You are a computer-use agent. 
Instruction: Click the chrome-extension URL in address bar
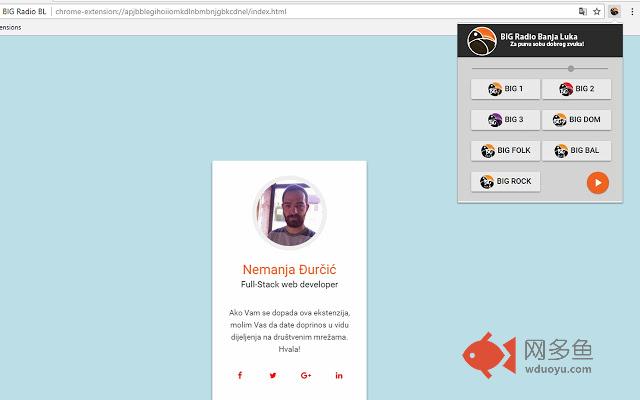[x=171, y=11]
